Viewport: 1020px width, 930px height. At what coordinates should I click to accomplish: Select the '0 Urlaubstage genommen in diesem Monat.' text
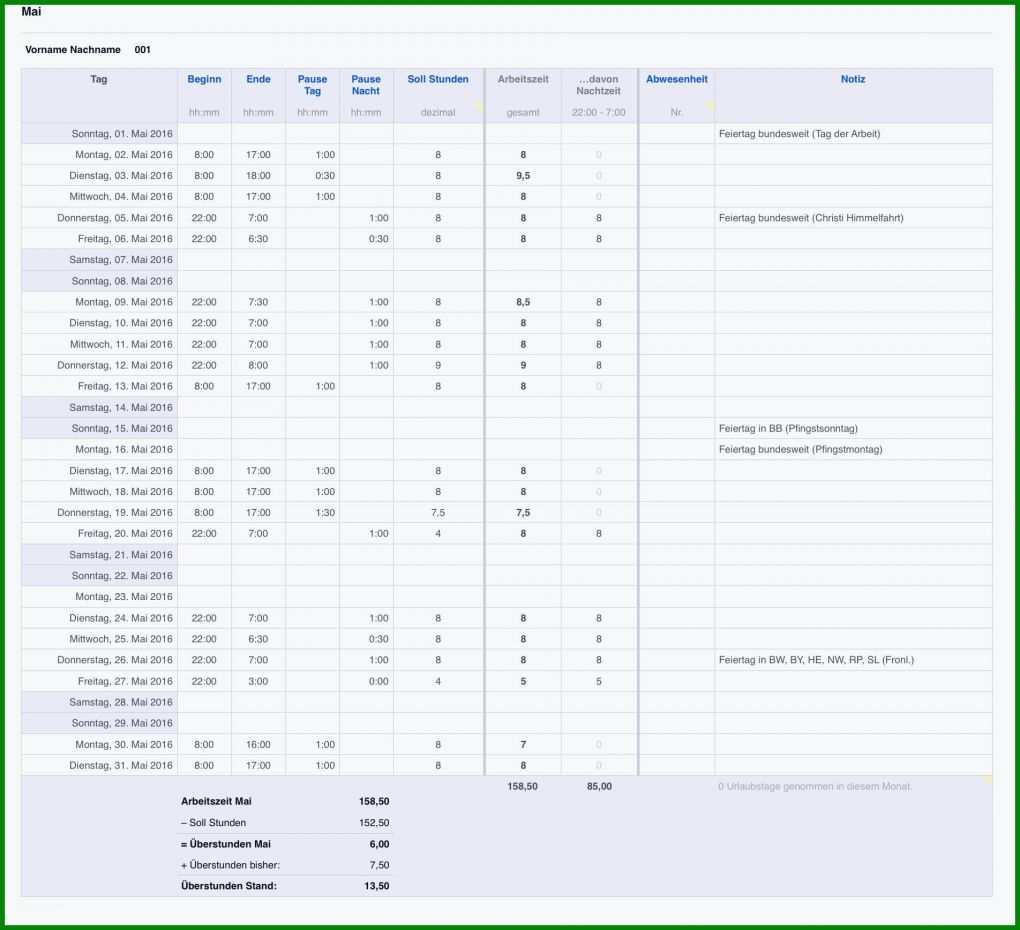coord(815,786)
